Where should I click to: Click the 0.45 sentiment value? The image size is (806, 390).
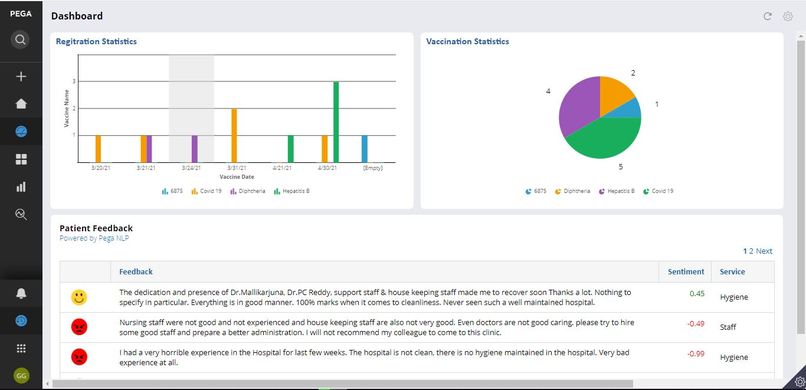point(697,294)
